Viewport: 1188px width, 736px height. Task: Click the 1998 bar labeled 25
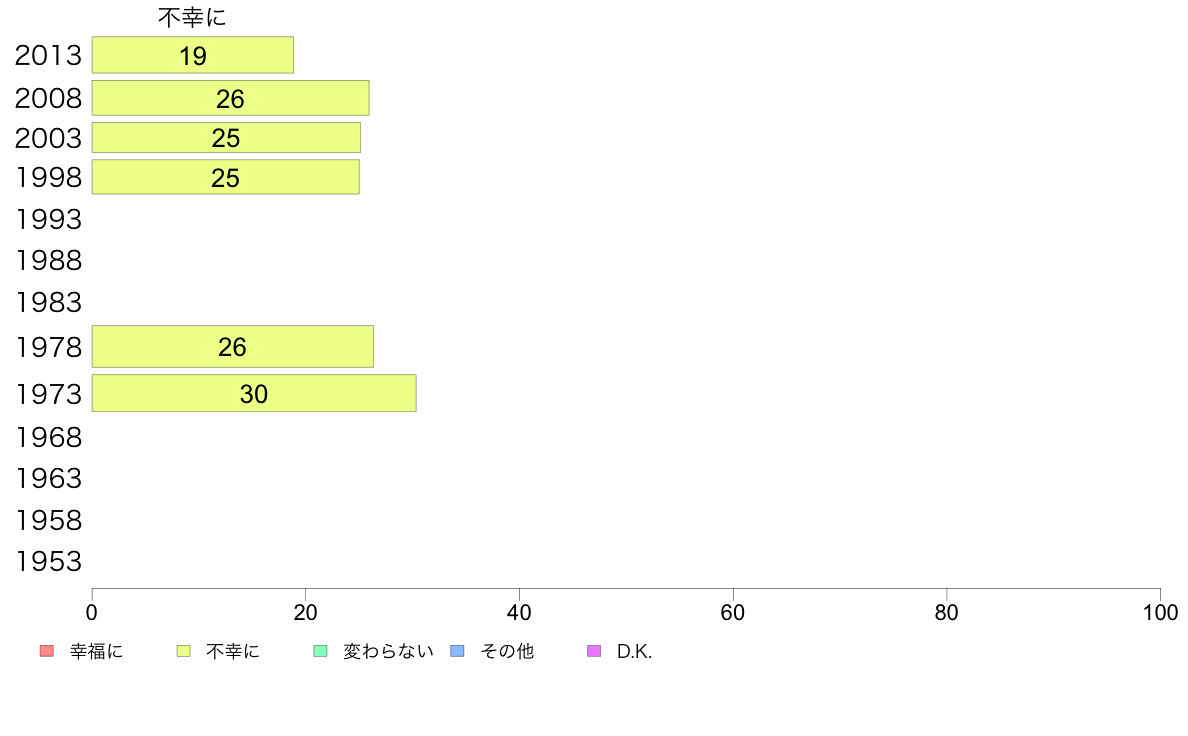click(x=226, y=177)
